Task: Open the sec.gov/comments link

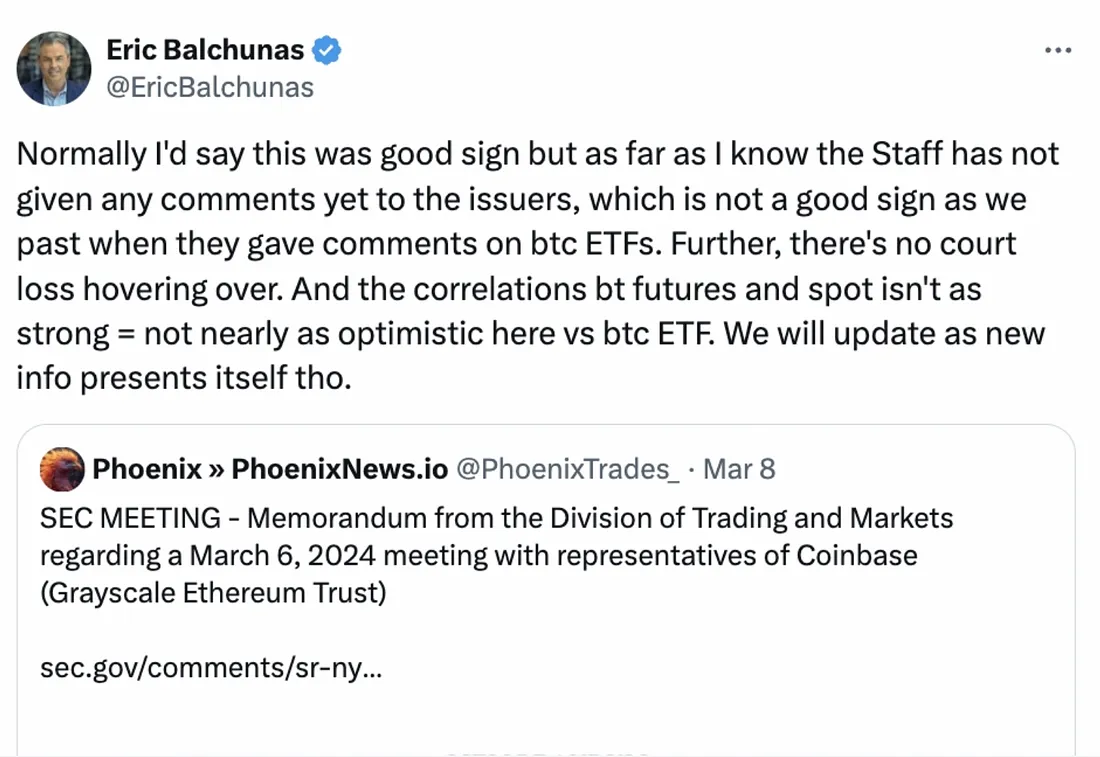Action: [210, 667]
